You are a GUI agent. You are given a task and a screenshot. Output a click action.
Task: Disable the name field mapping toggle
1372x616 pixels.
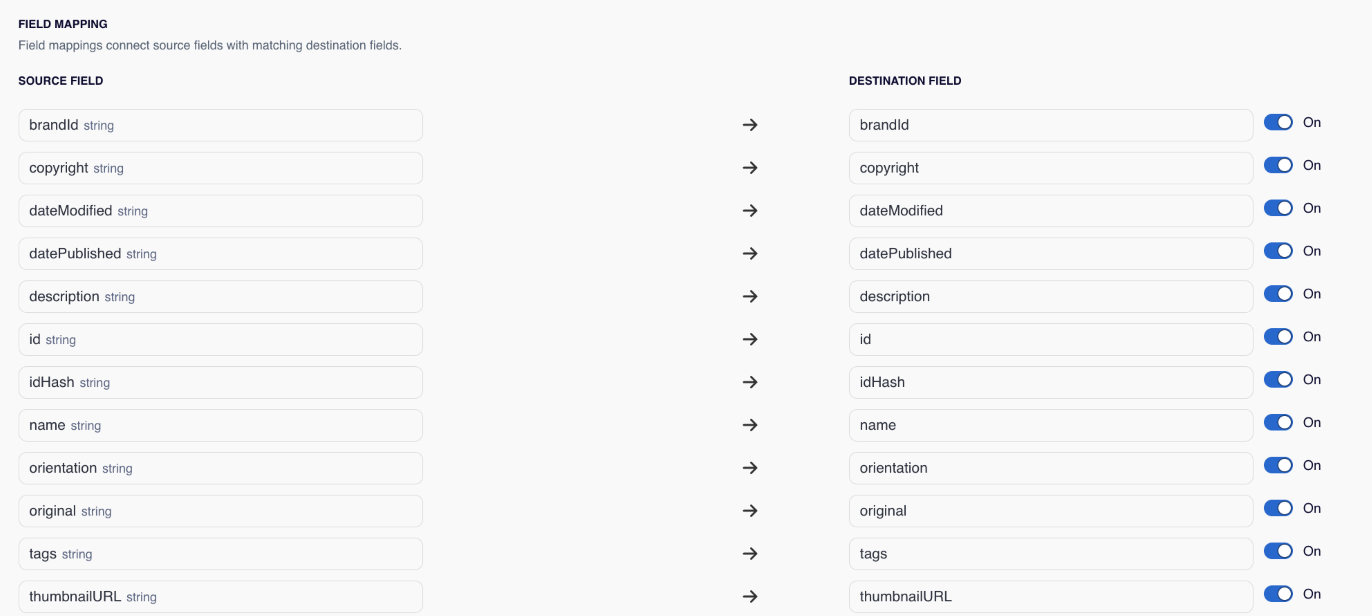click(x=1278, y=422)
